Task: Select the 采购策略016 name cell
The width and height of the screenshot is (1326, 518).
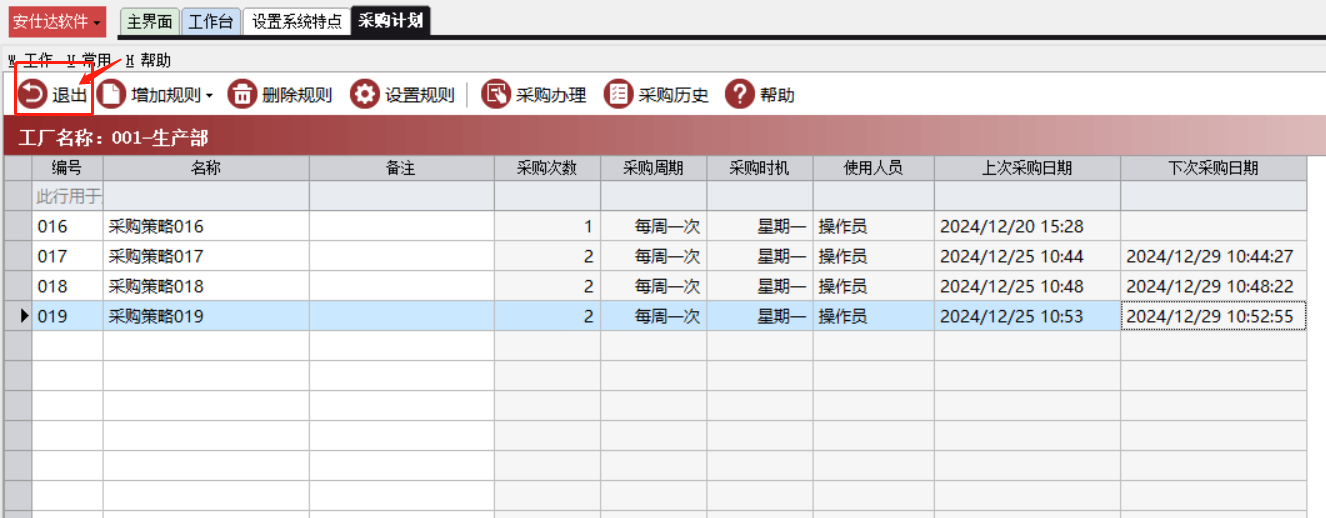Action: click(x=206, y=226)
